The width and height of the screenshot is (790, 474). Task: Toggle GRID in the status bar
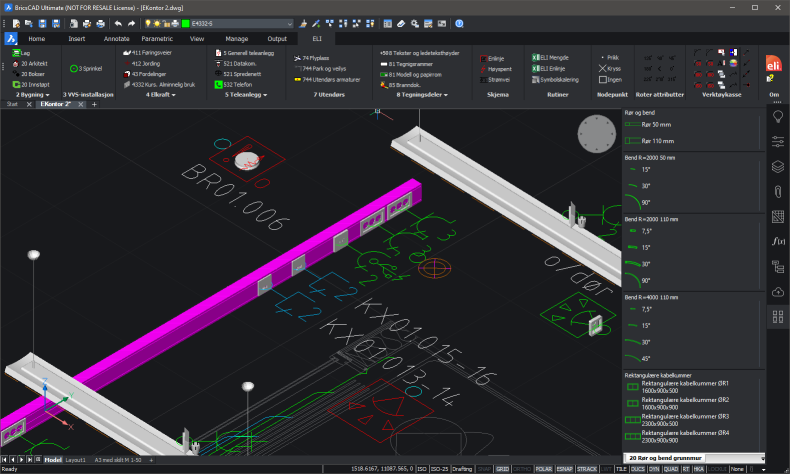502,468
